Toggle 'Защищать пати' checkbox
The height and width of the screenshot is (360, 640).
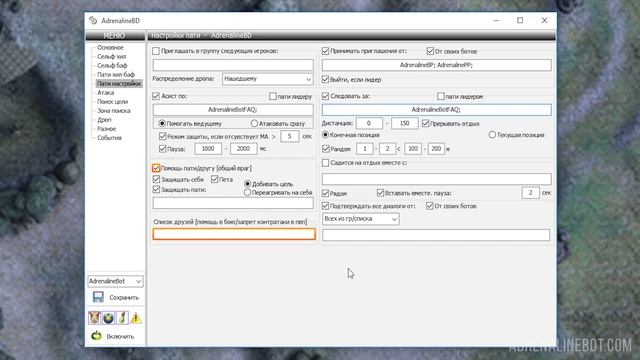[x=156, y=189]
